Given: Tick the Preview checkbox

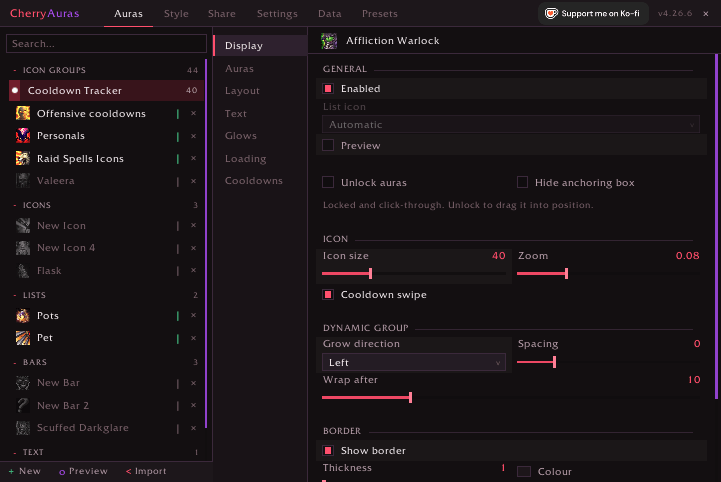Looking at the screenshot, I should point(328,145).
